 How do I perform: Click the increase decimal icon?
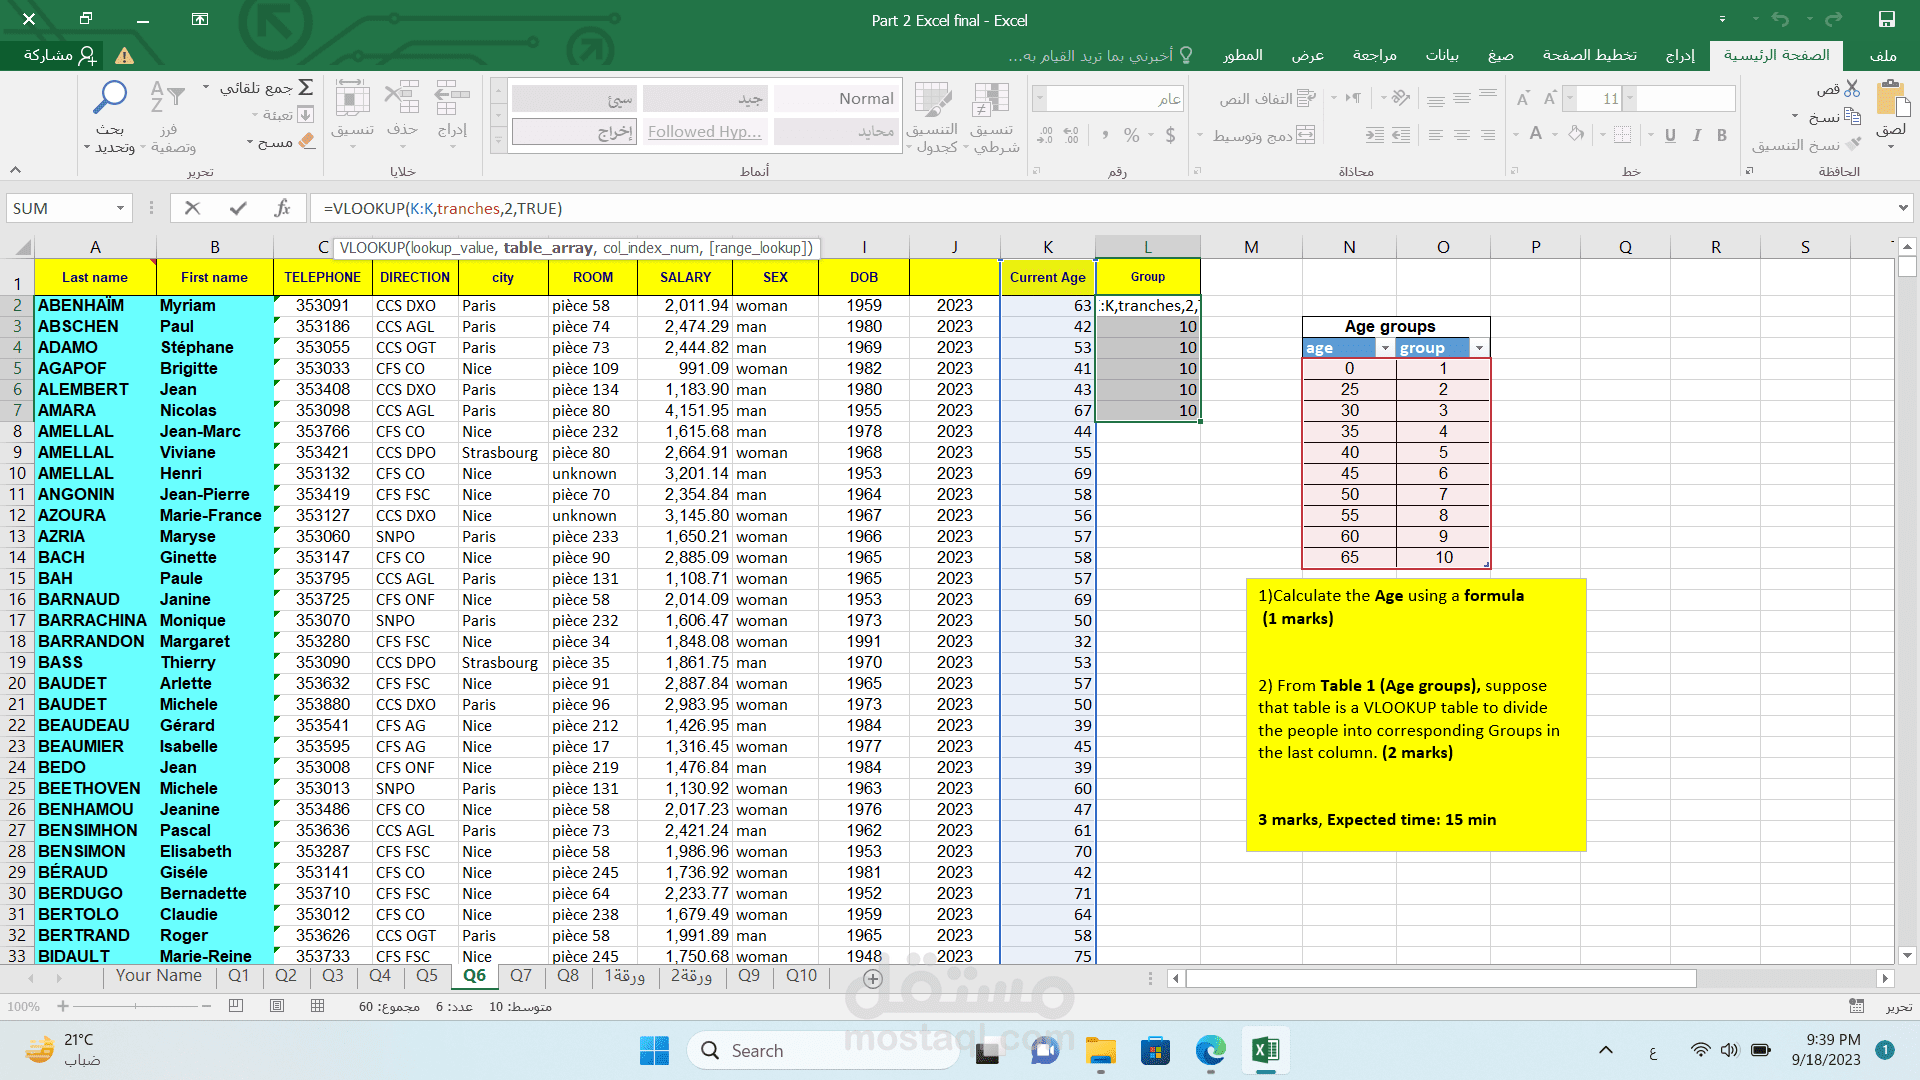tap(1071, 135)
